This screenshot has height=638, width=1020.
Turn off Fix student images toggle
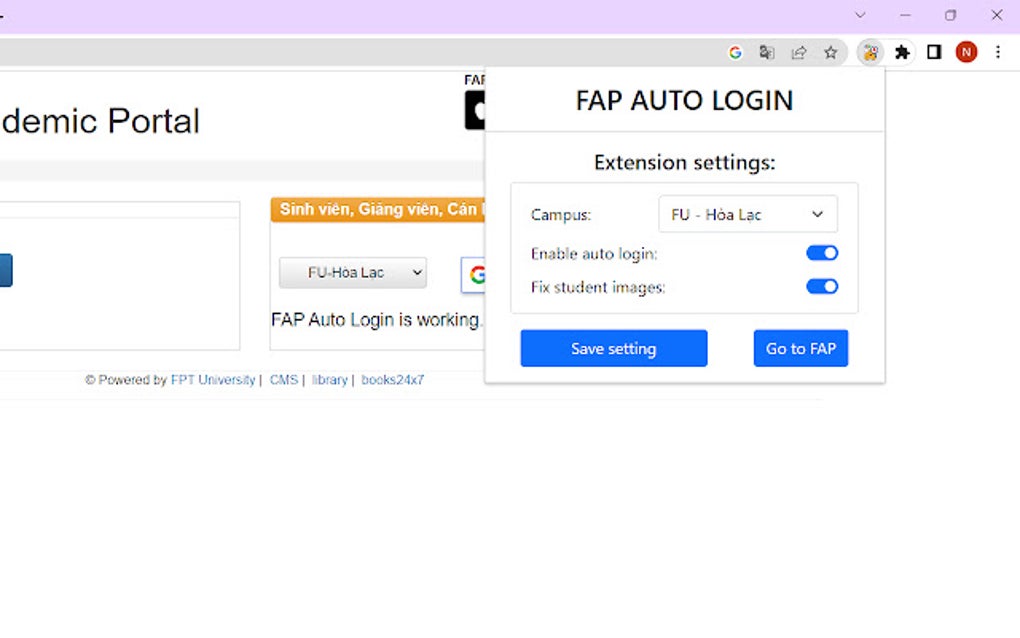pyautogui.click(x=821, y=286)
